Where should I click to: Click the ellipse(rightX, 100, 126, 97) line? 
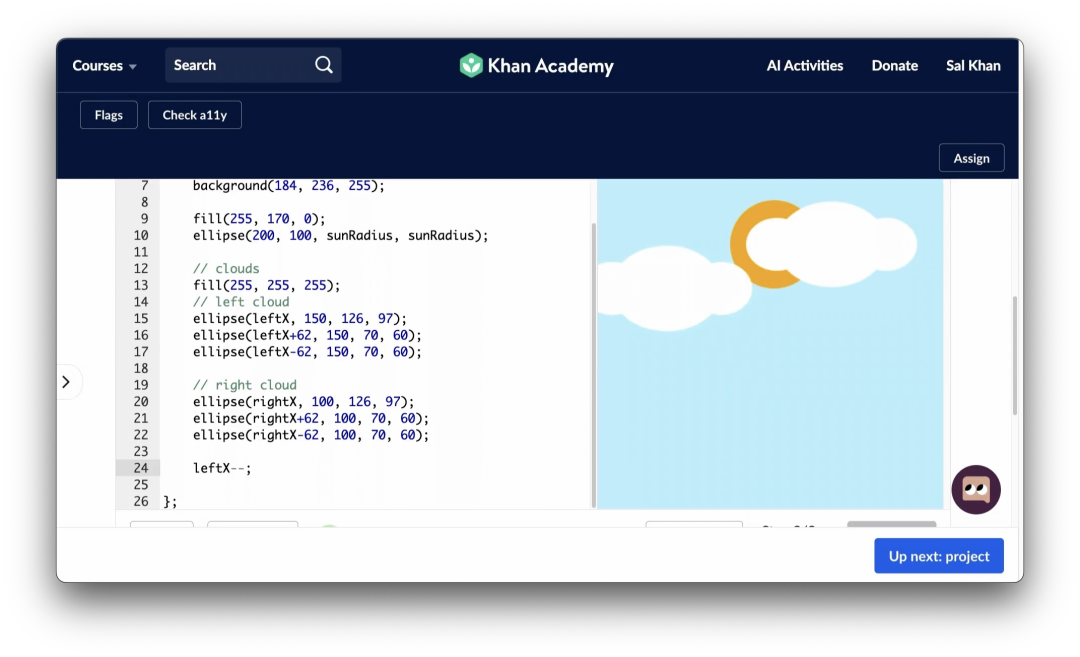click(304, 402)
